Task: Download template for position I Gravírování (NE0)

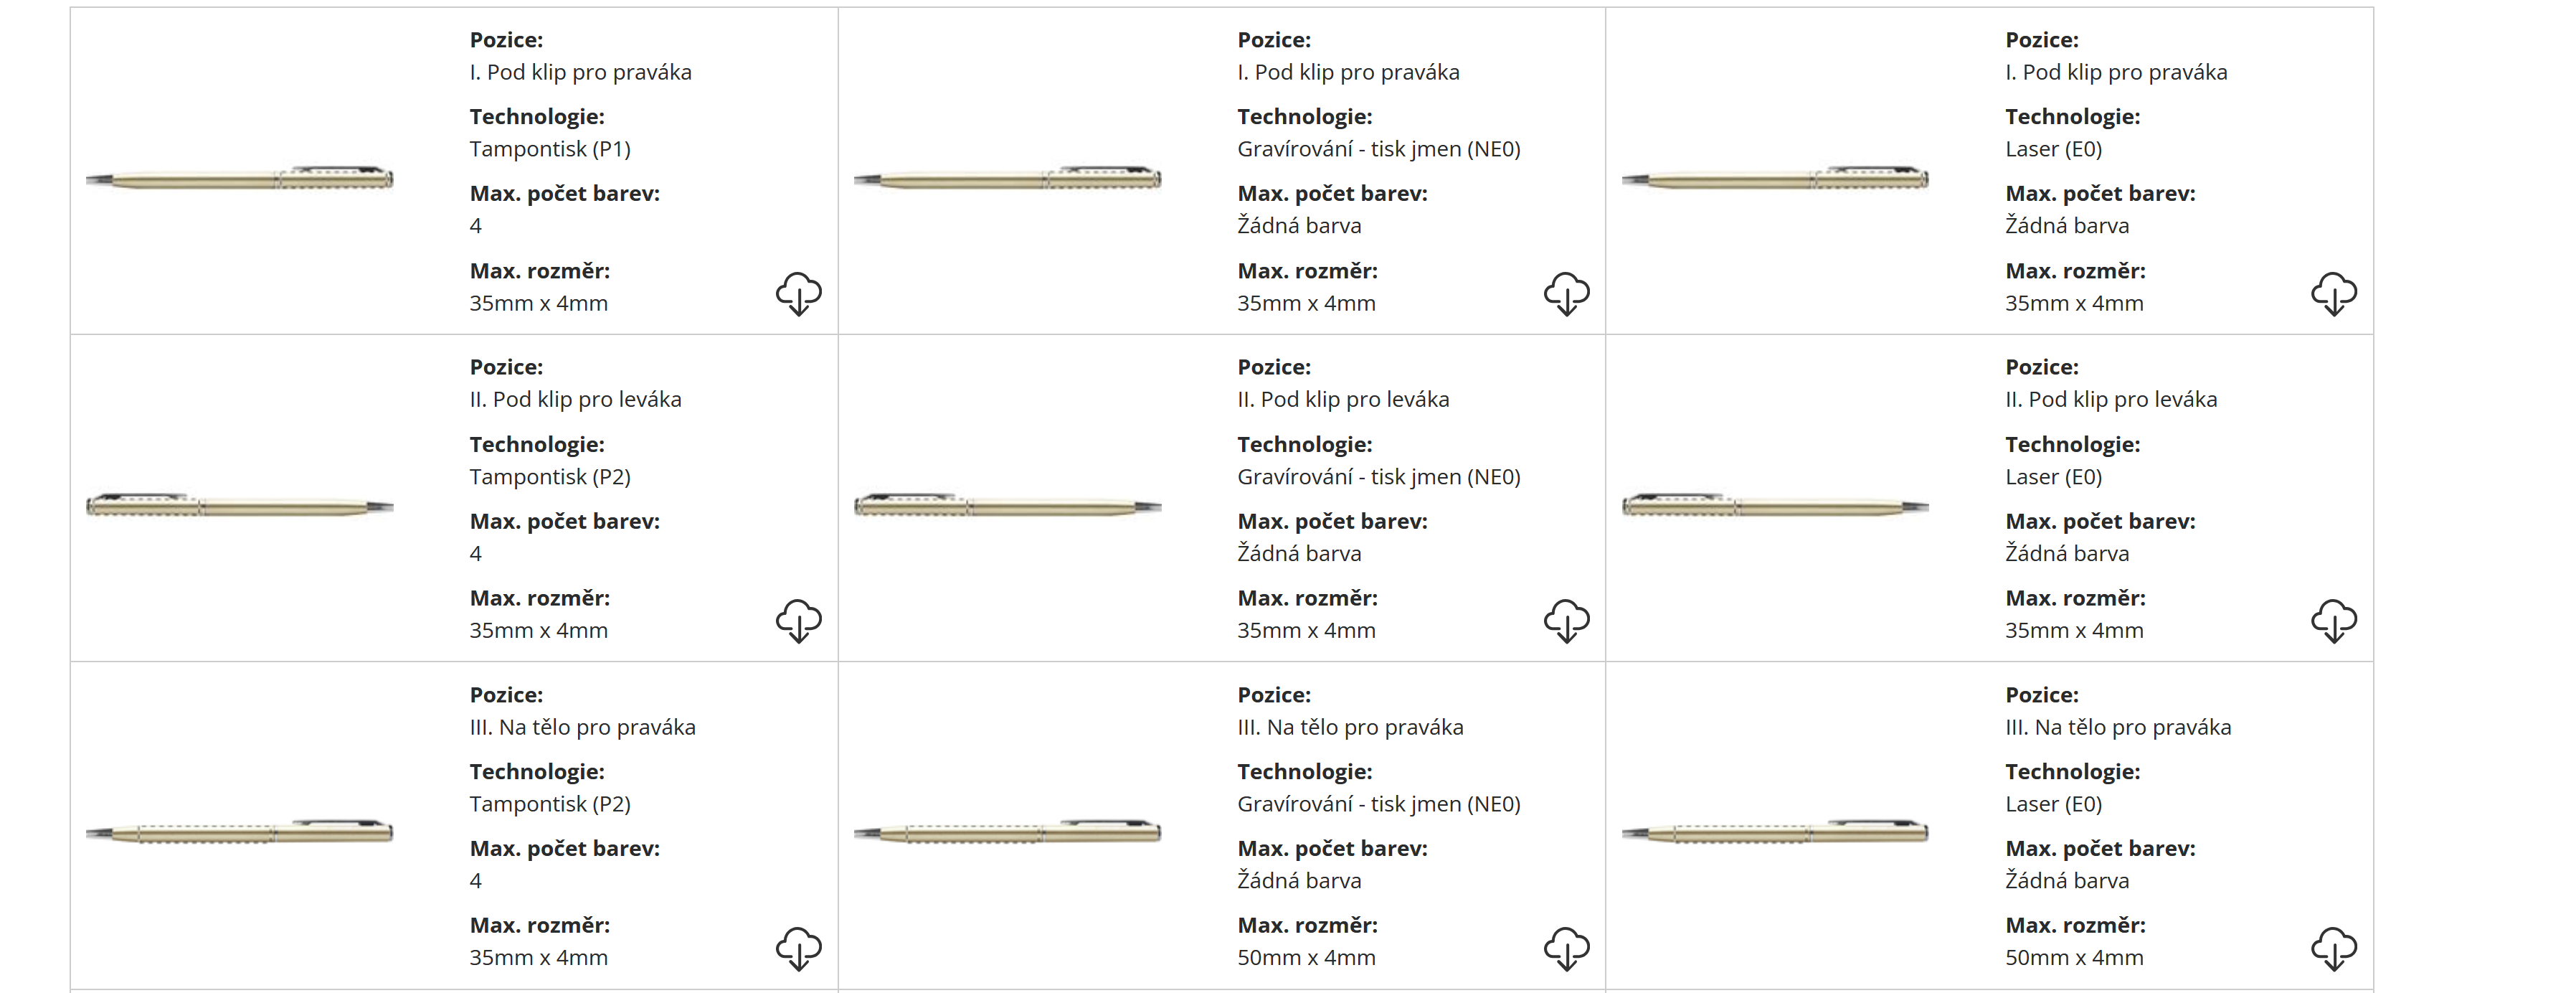Action: pos(1566,294)
